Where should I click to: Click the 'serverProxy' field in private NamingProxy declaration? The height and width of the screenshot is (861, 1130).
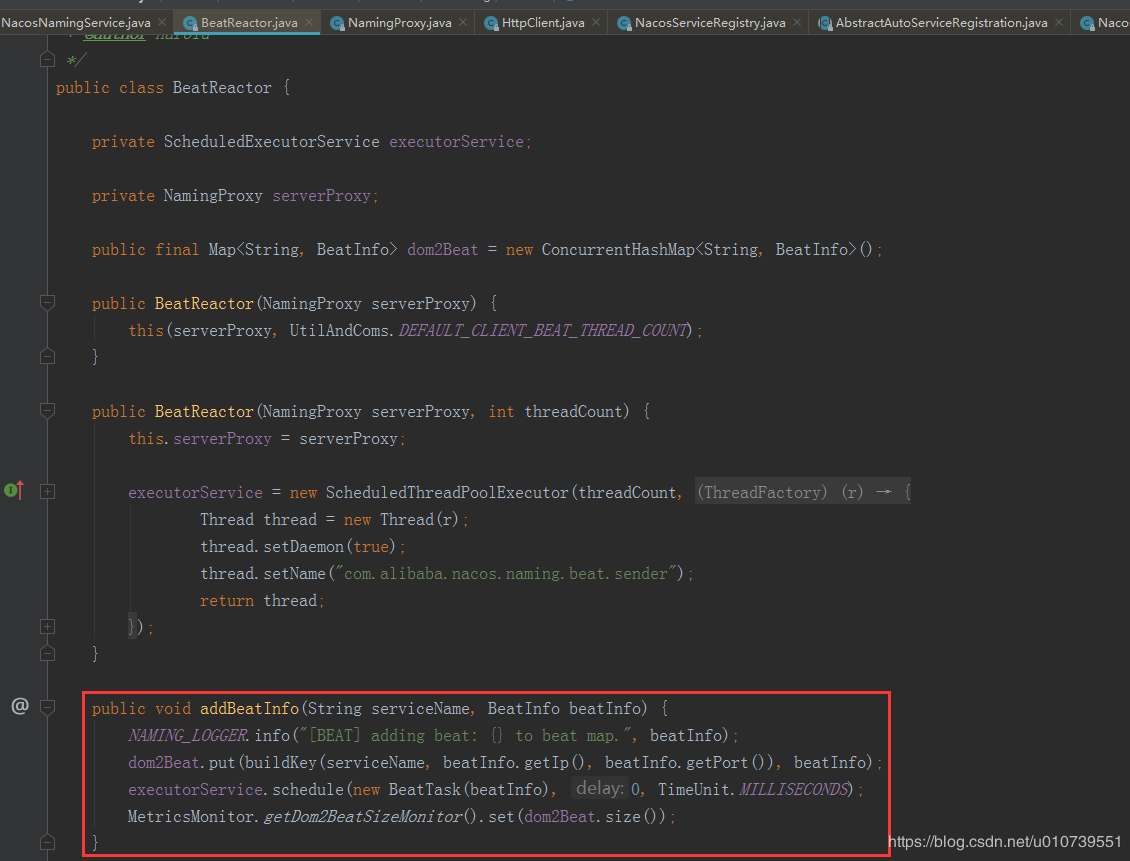[x=321, y=196]
